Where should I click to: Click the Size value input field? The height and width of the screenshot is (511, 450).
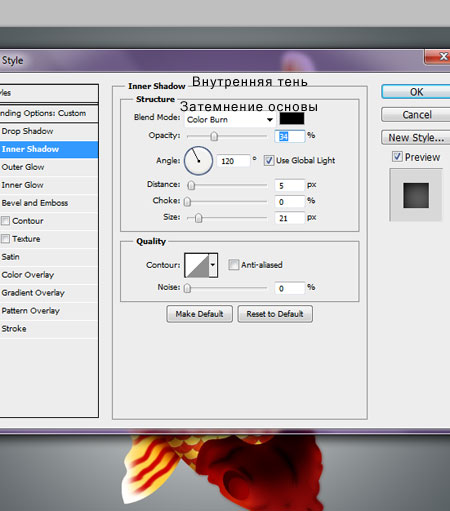click(289, 218)
